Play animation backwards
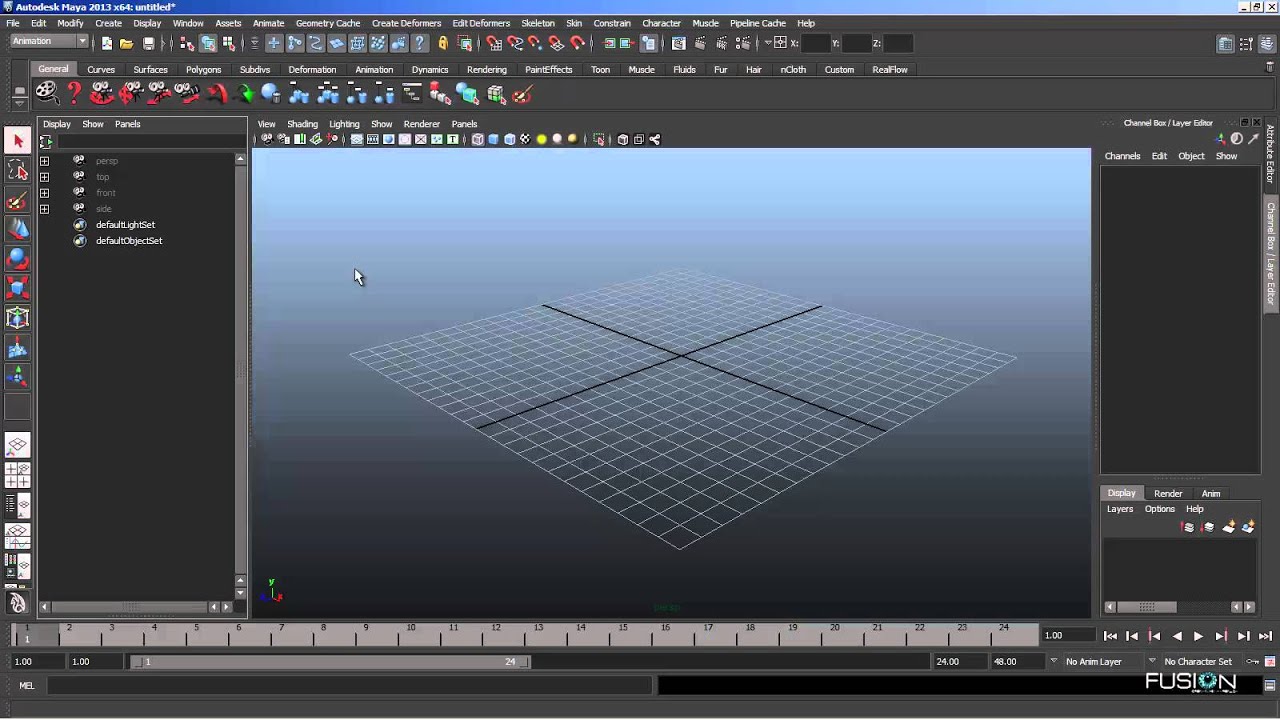Image resolution: width=1280 pixels, height=720 pixels. (1177, 636)
